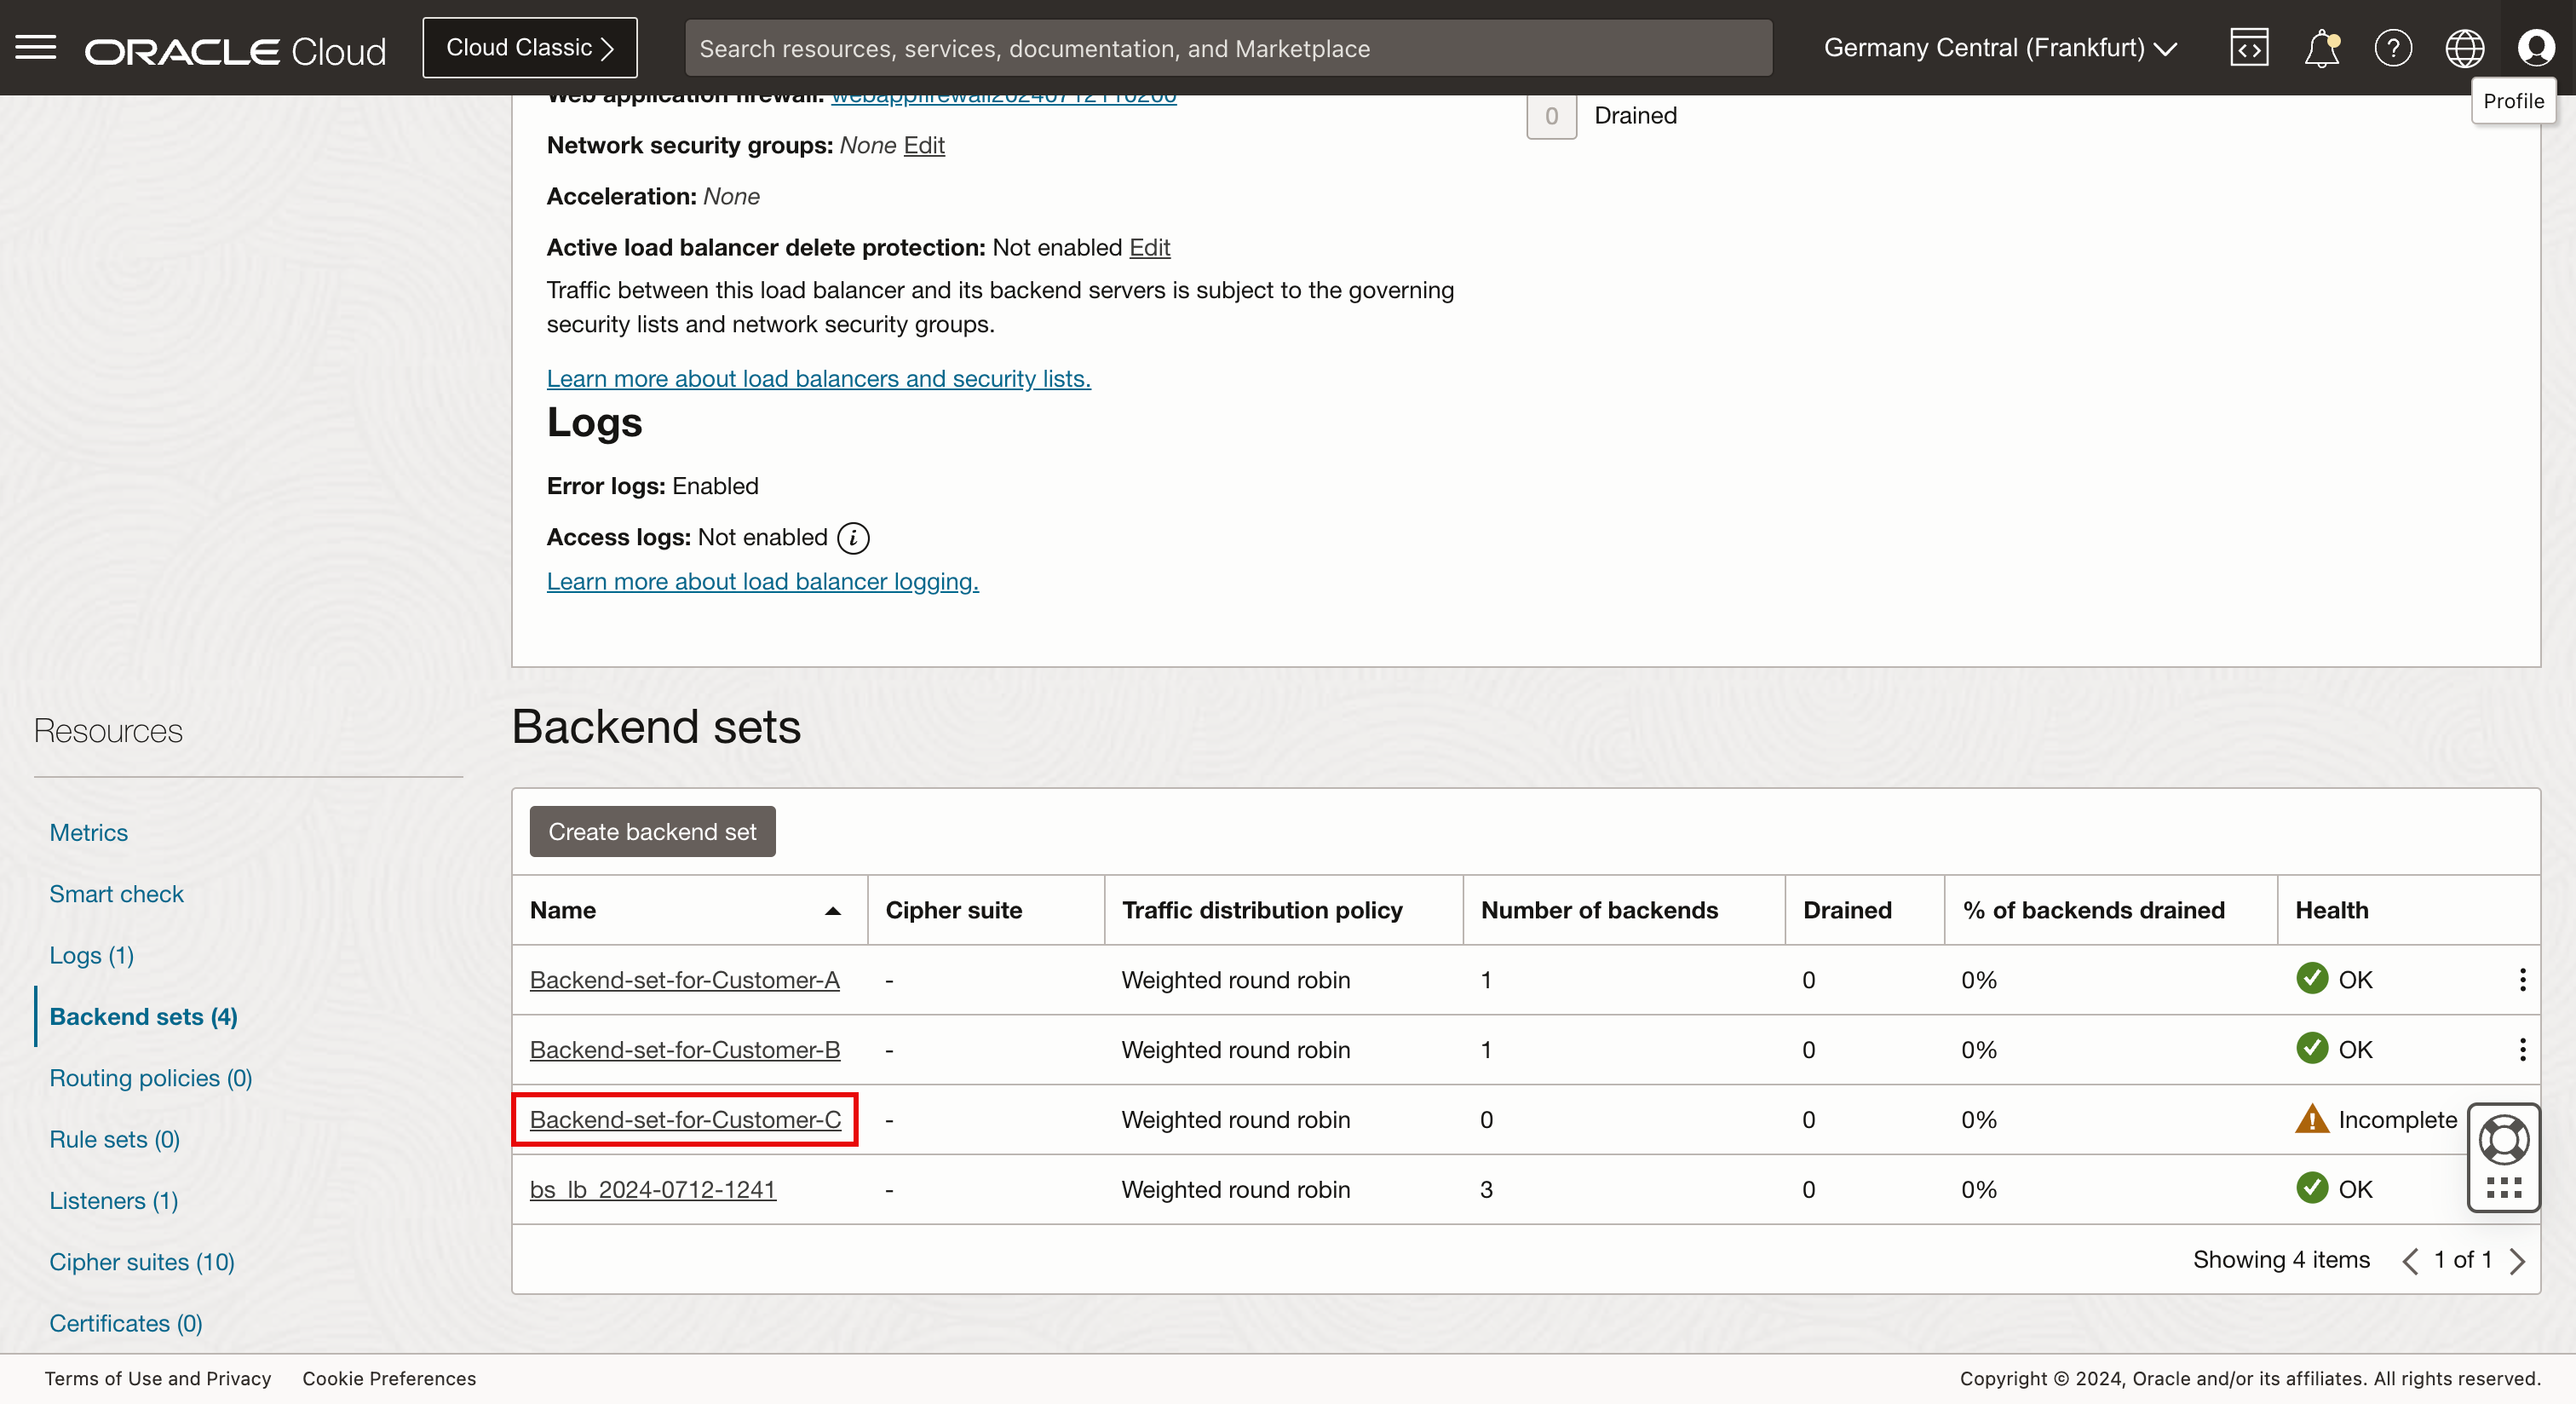Select Metrics in Resources sidebar
This screenshot has width=2576, height=1404.
point(88,832)
